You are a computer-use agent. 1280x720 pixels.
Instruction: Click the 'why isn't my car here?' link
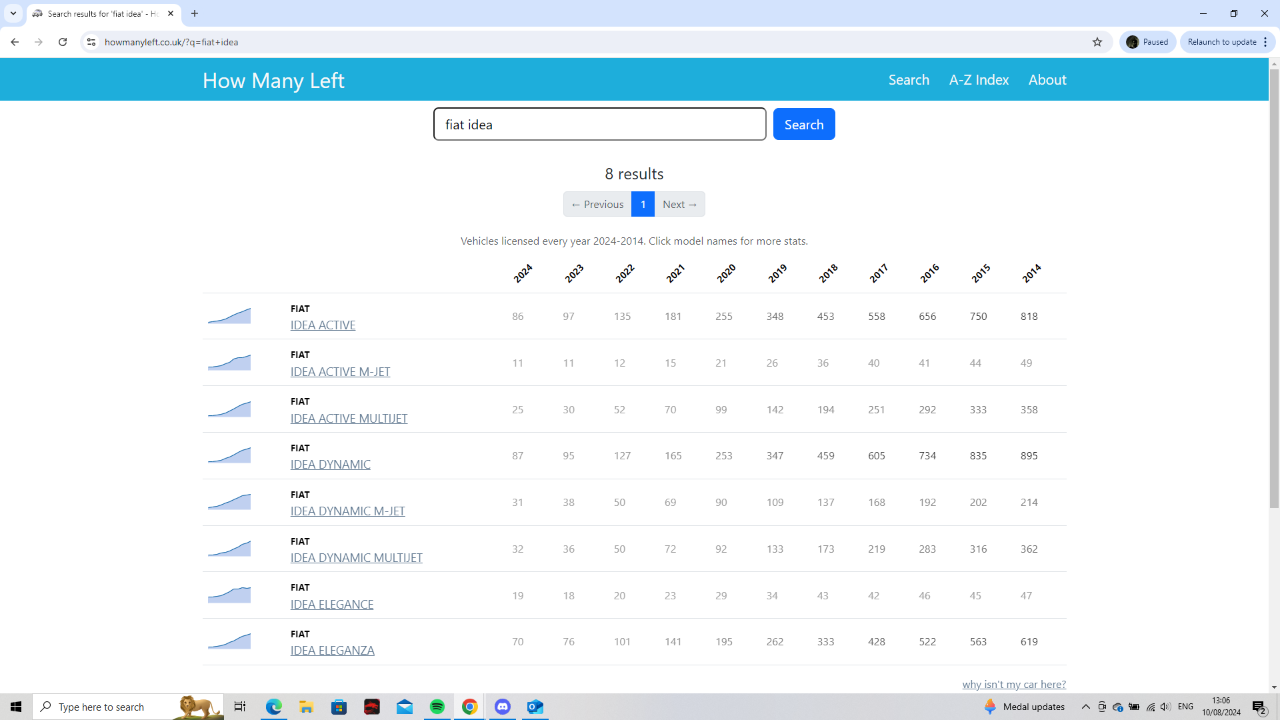tap(1014, 684)
